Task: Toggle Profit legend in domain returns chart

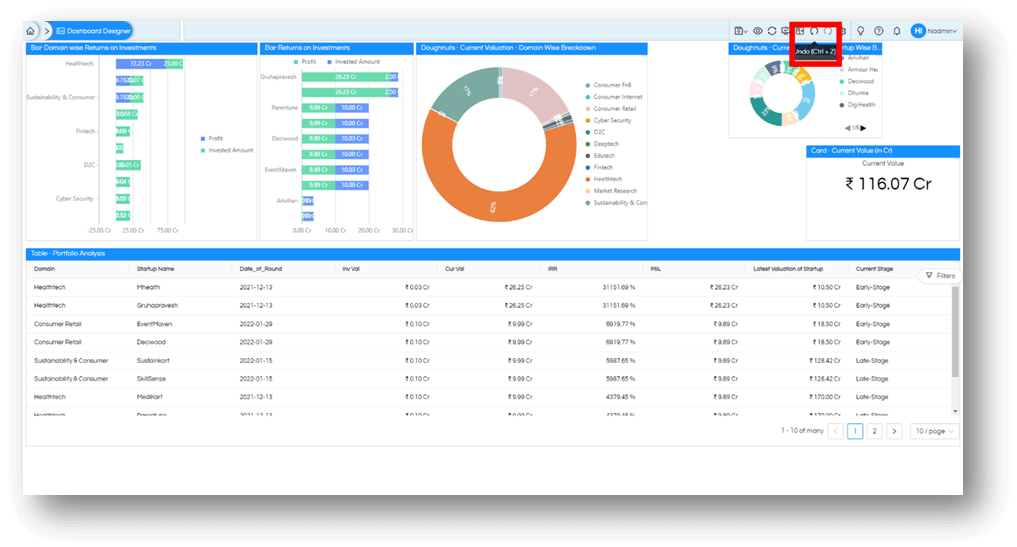Action: point(211,138)
